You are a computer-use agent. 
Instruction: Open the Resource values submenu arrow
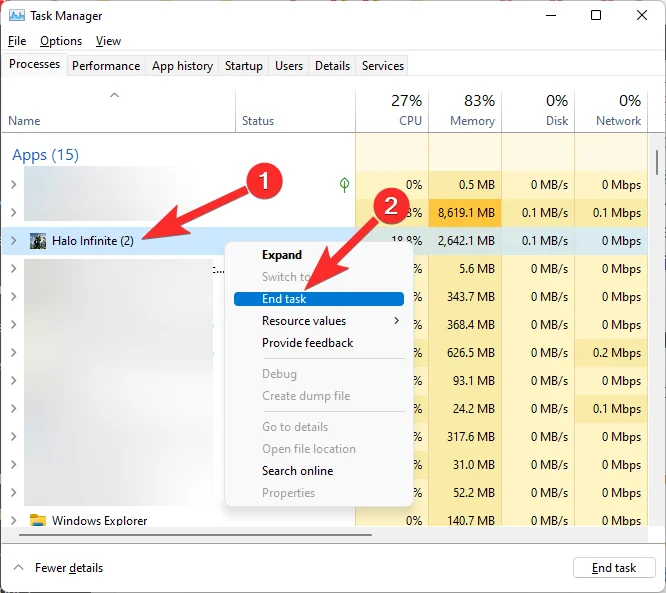396,321
